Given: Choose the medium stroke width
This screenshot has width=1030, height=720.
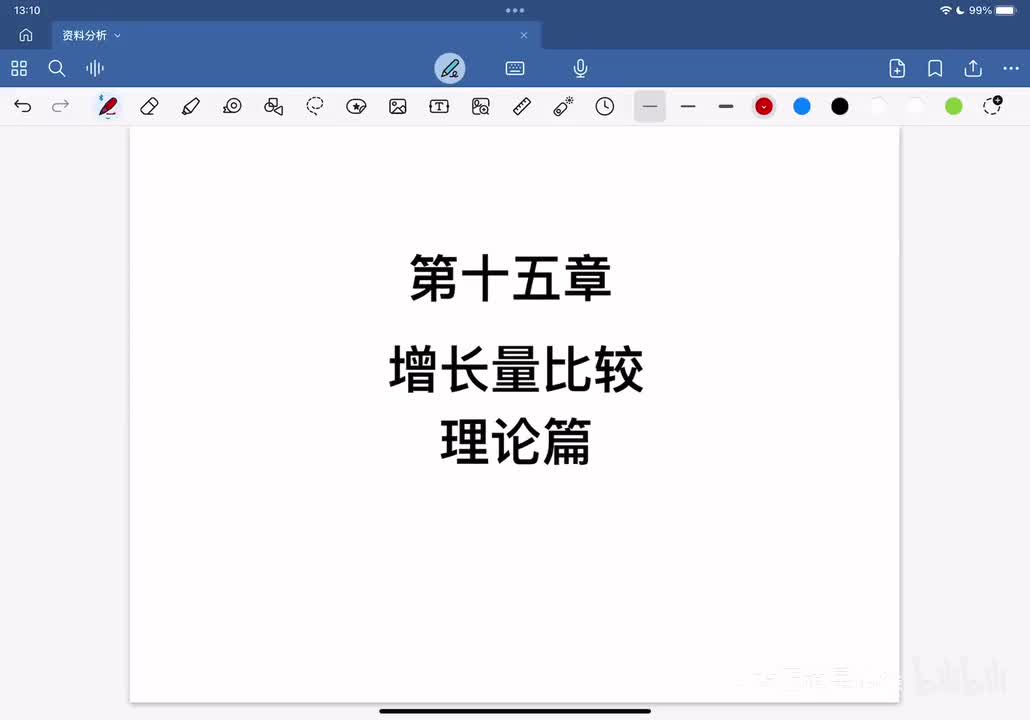Looking at the screenshot, I should (688, 106).
